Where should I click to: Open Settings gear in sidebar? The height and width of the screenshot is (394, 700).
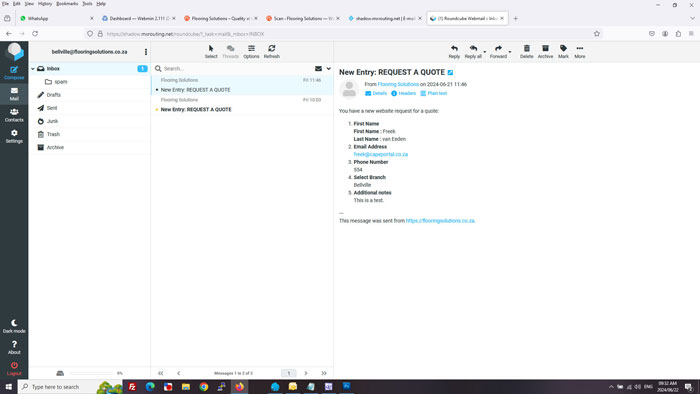click(14, 137)
